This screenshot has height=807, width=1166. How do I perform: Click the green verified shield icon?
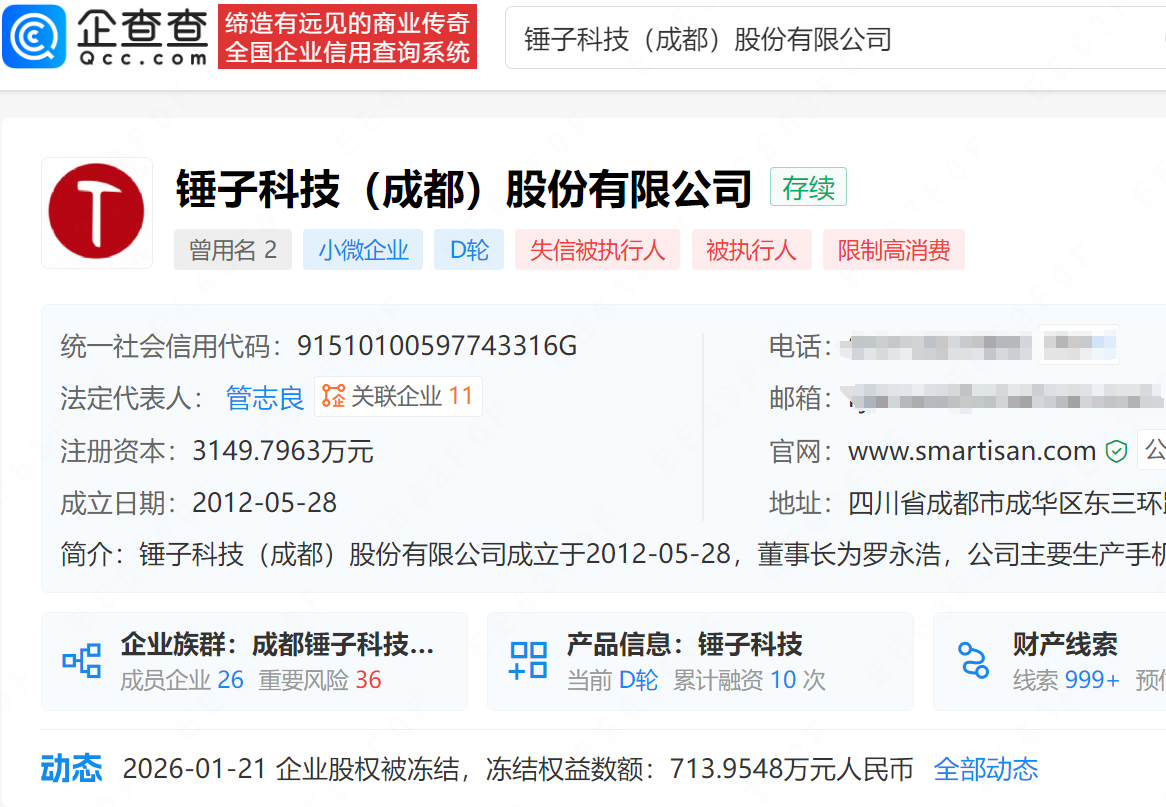tap(1116, 452)
